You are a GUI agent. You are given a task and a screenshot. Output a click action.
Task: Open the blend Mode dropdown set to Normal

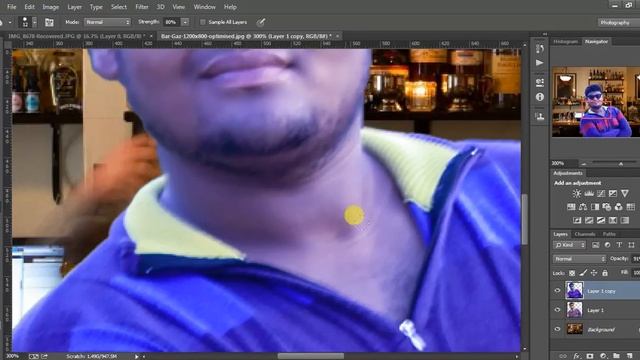click(x=107, y=22)
